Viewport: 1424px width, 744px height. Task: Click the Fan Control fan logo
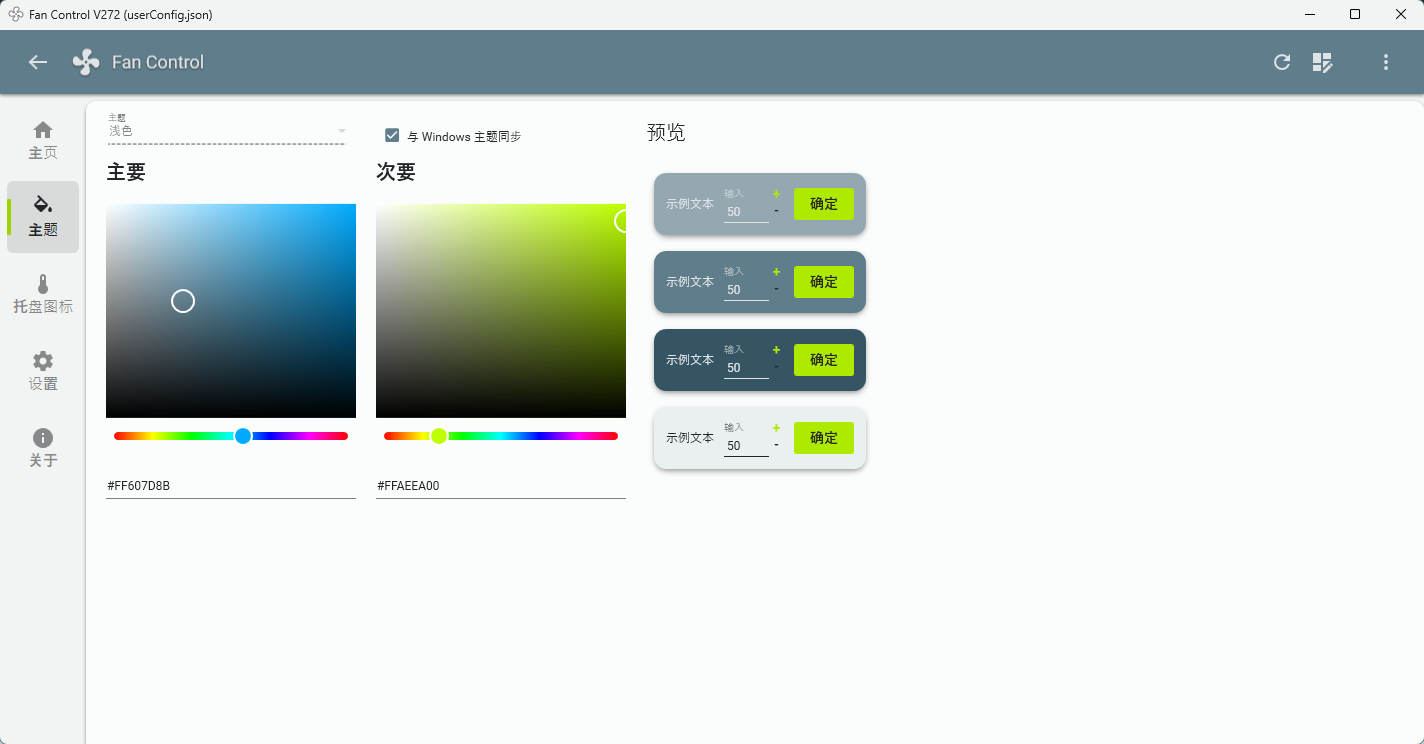click(x=86, y=62)
